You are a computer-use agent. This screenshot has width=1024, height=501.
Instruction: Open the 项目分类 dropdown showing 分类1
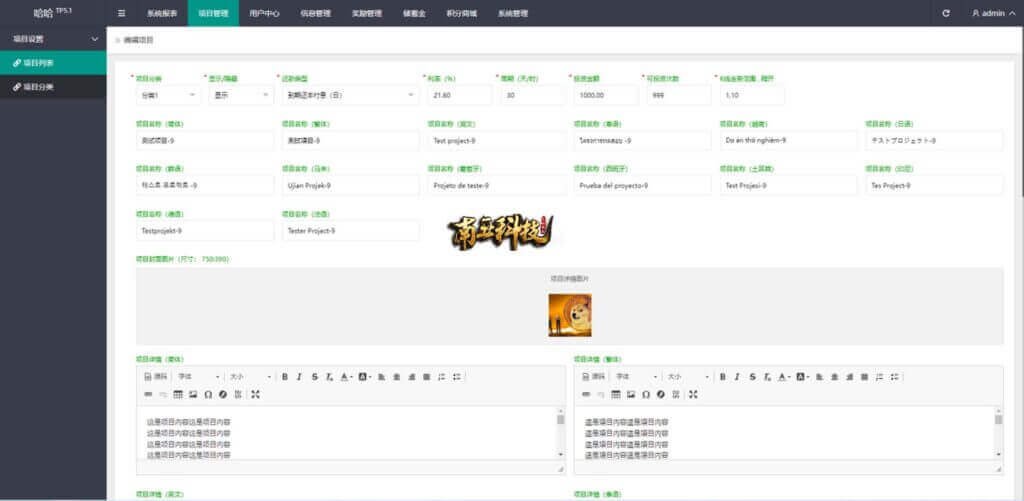[x=167, y=95]
